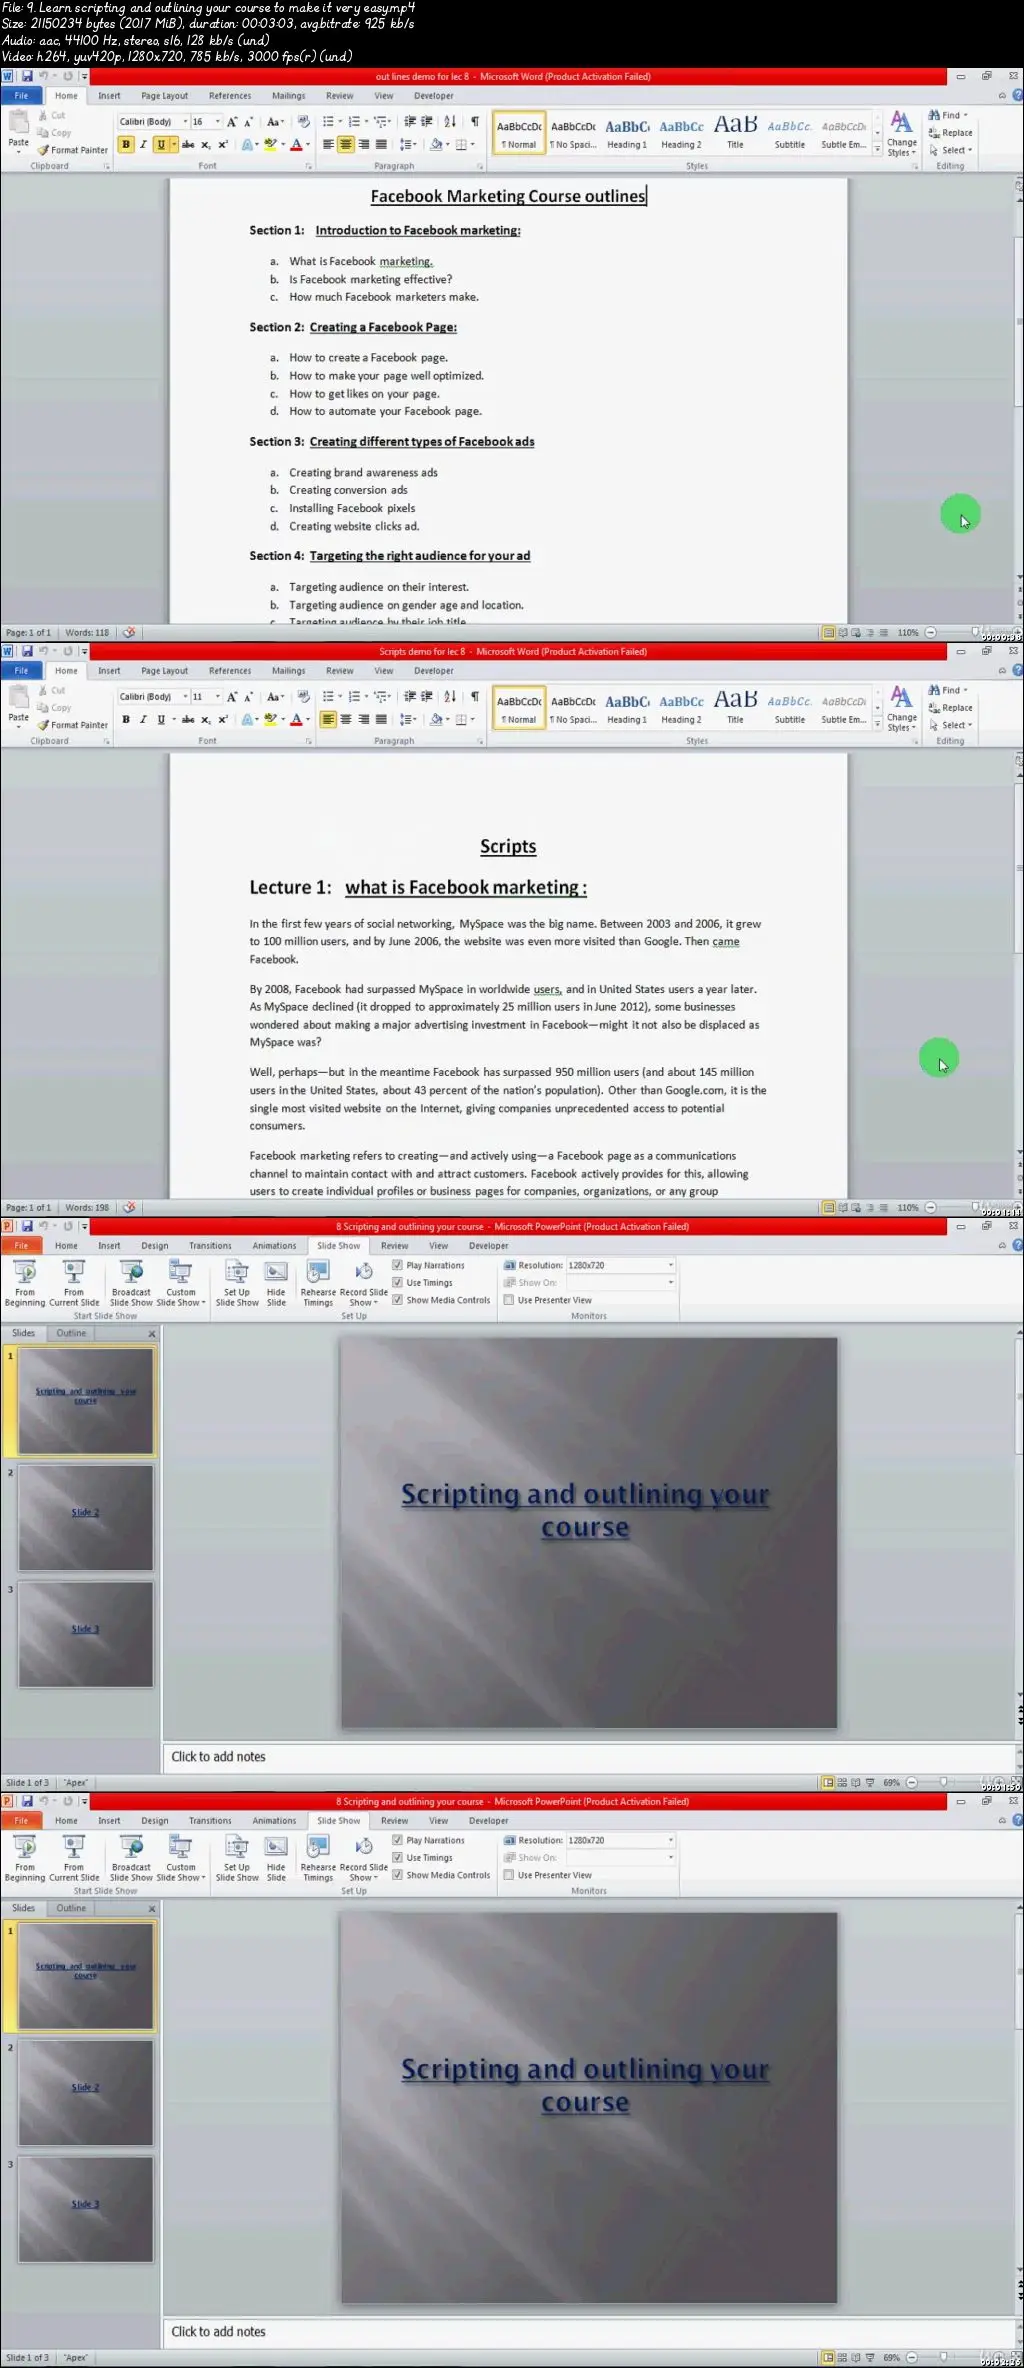Click font color swatch in out lines demo window

tap(295, 144)
